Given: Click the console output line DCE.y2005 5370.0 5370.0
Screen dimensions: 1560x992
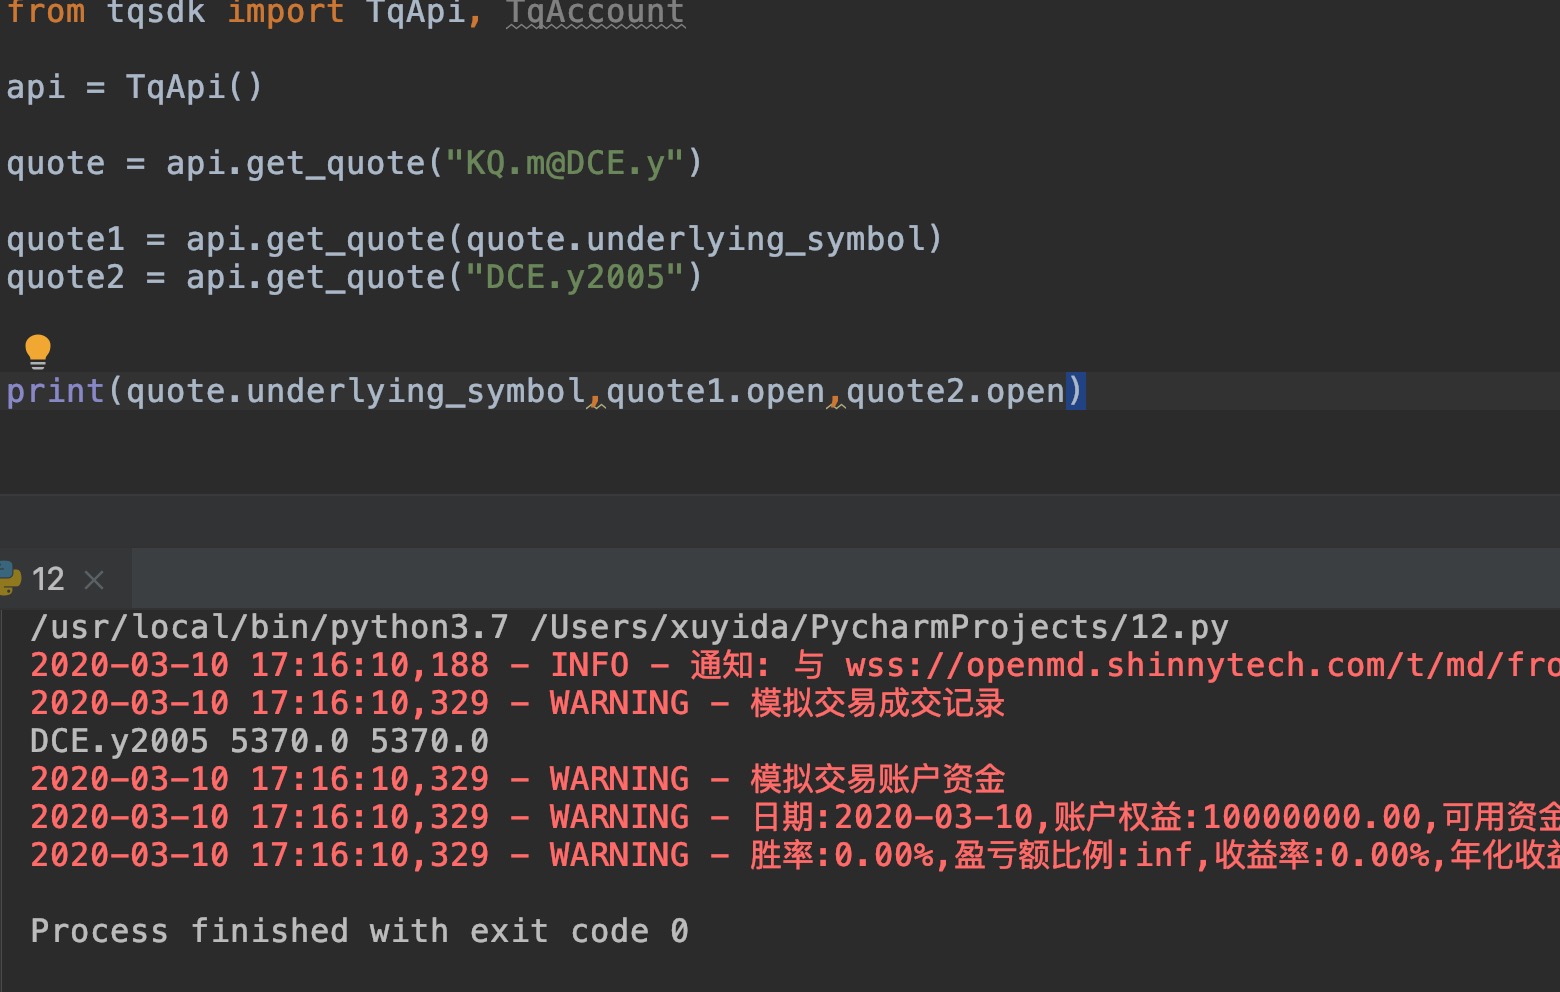Looking at the screenshot, I should [259, 741].
